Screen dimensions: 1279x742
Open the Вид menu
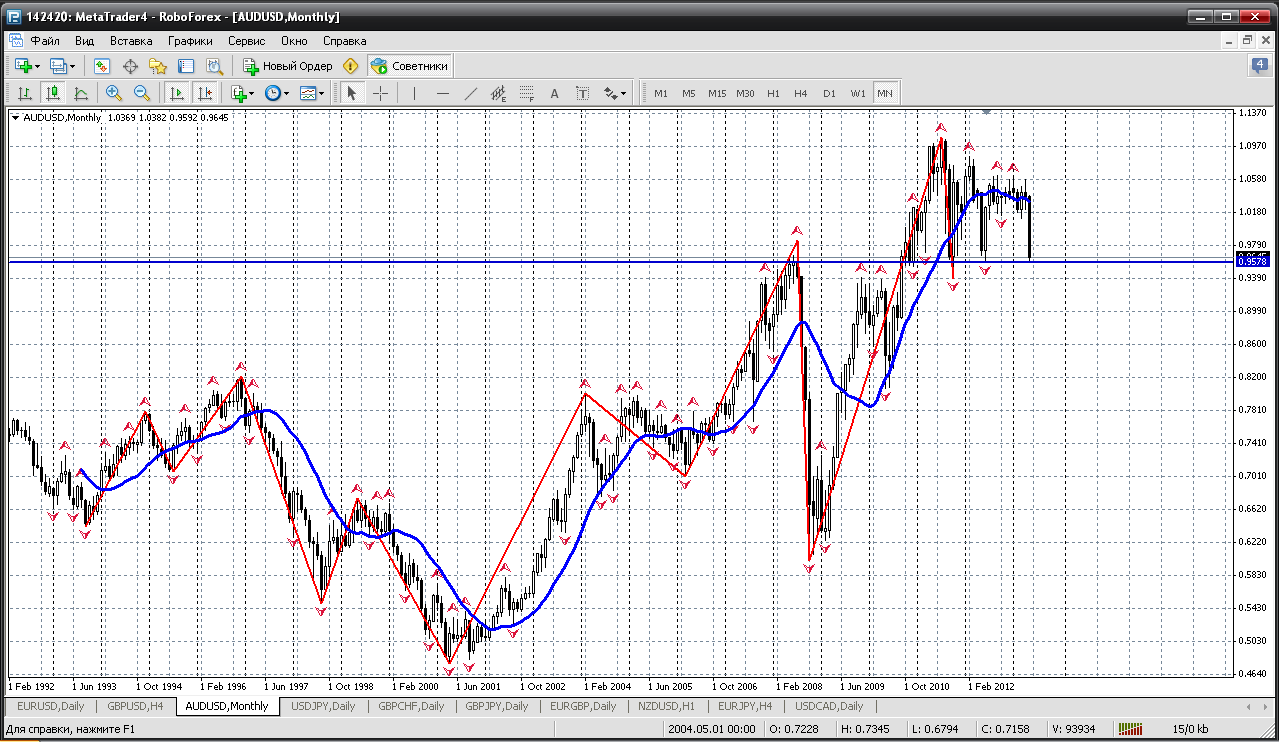[85, 41]
